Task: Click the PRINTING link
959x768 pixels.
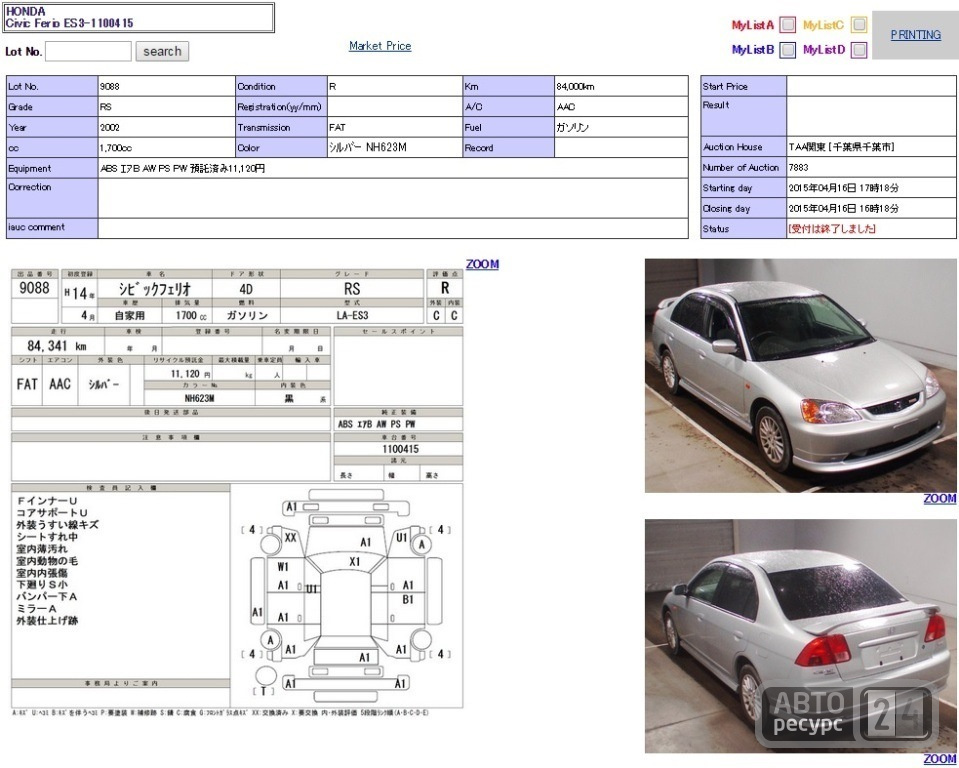Action: [916, 35]
